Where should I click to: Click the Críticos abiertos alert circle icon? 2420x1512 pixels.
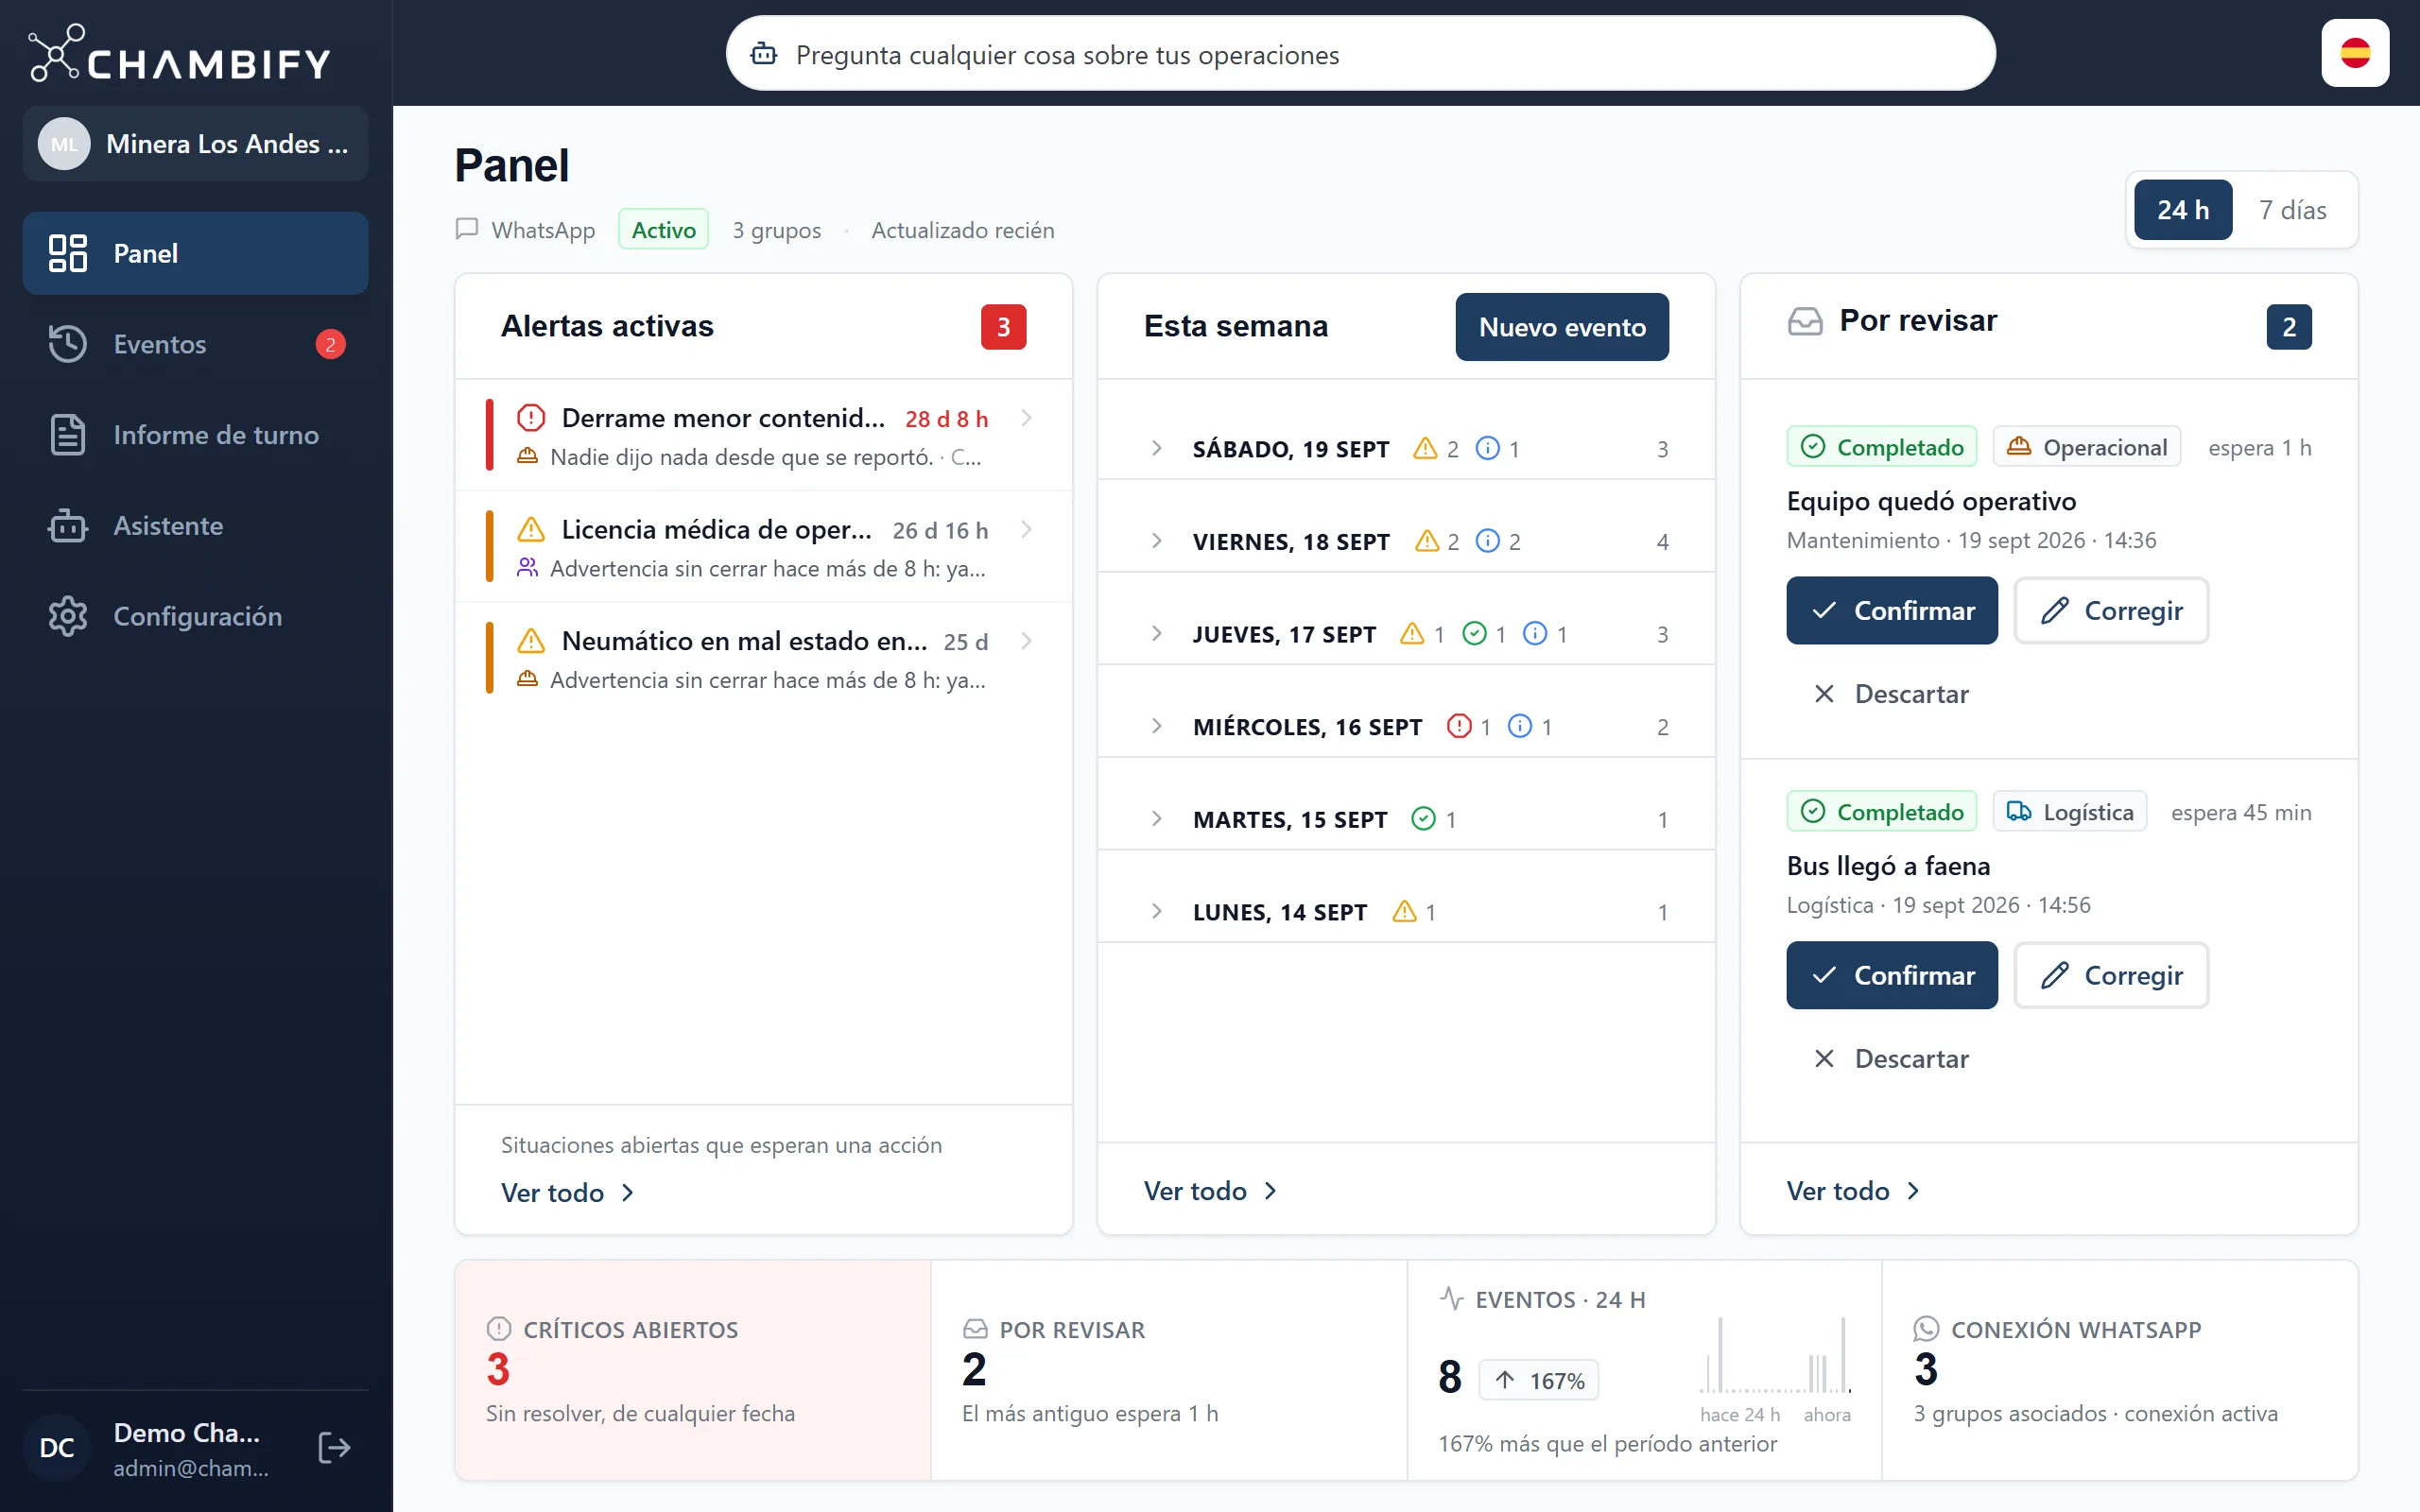pos(499,1329)
